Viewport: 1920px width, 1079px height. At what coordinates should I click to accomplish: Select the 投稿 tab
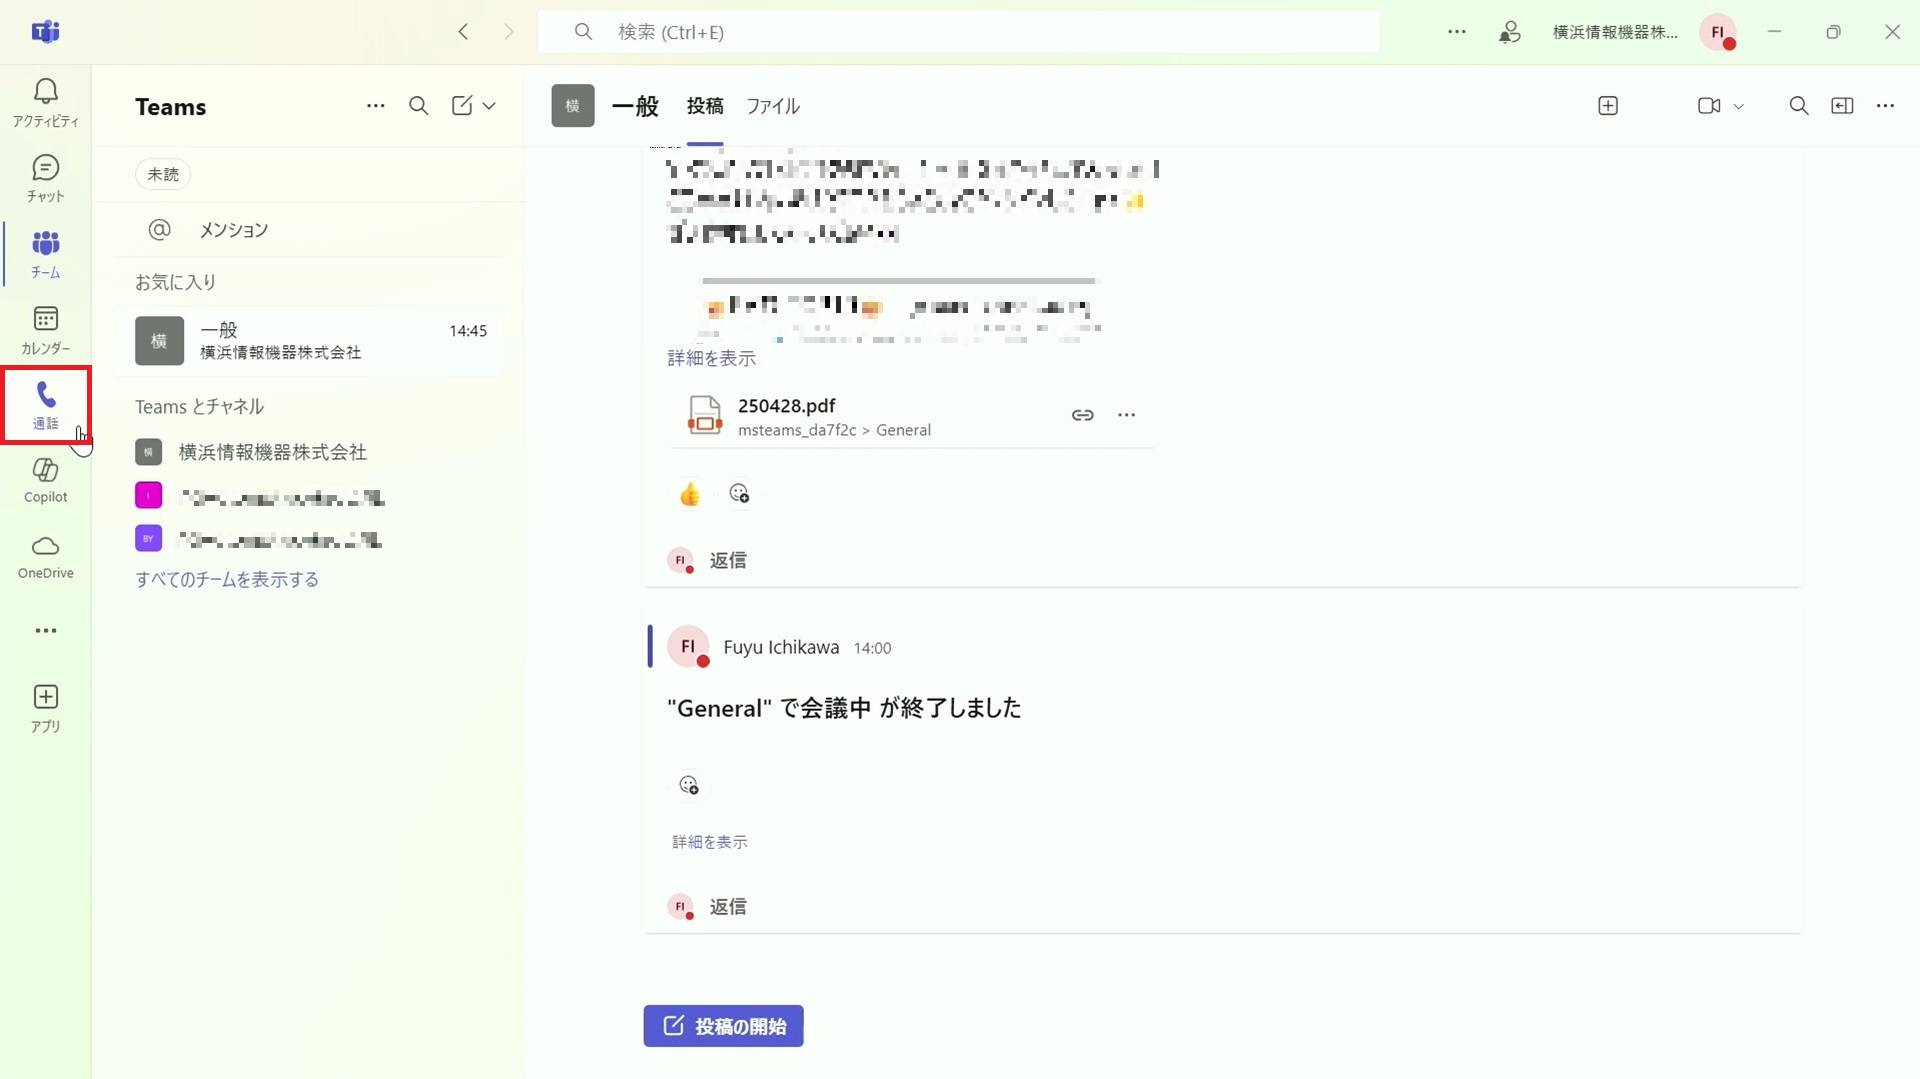704,106
